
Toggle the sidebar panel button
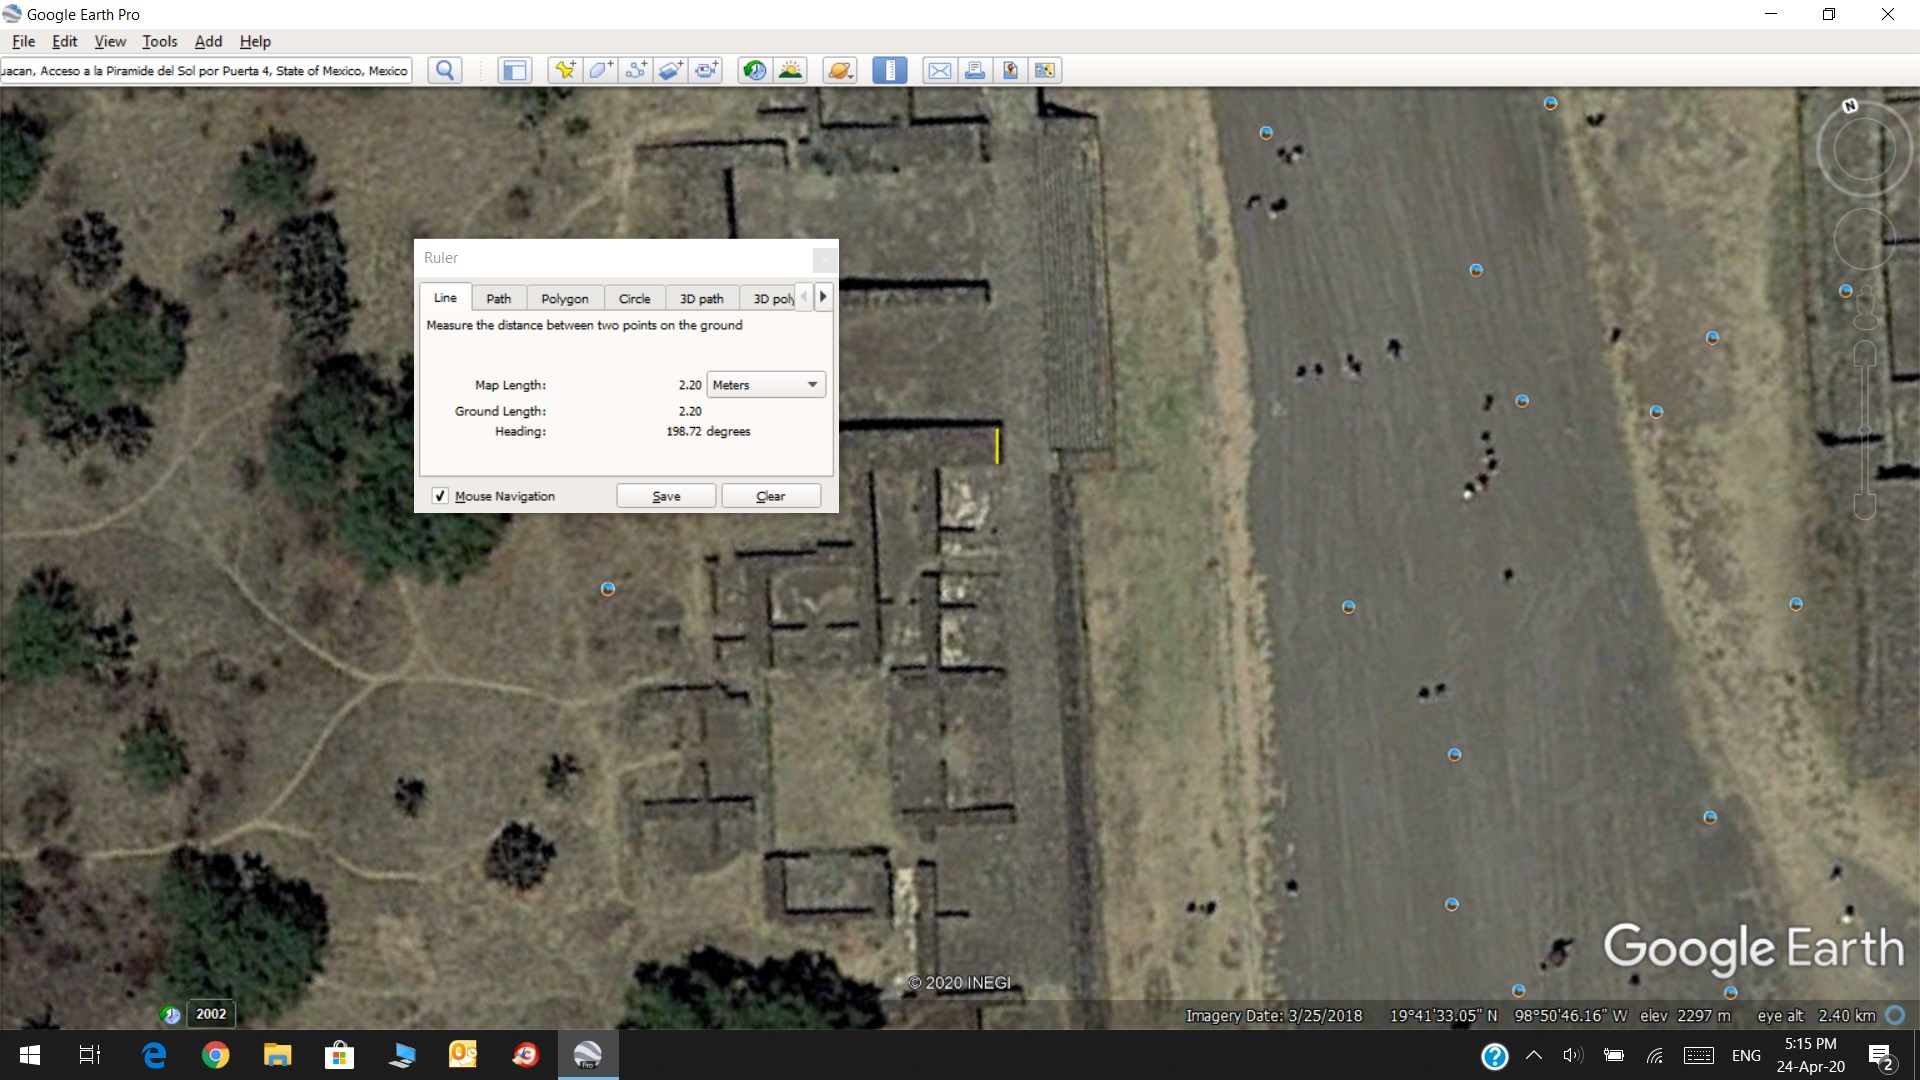(514, 70)
